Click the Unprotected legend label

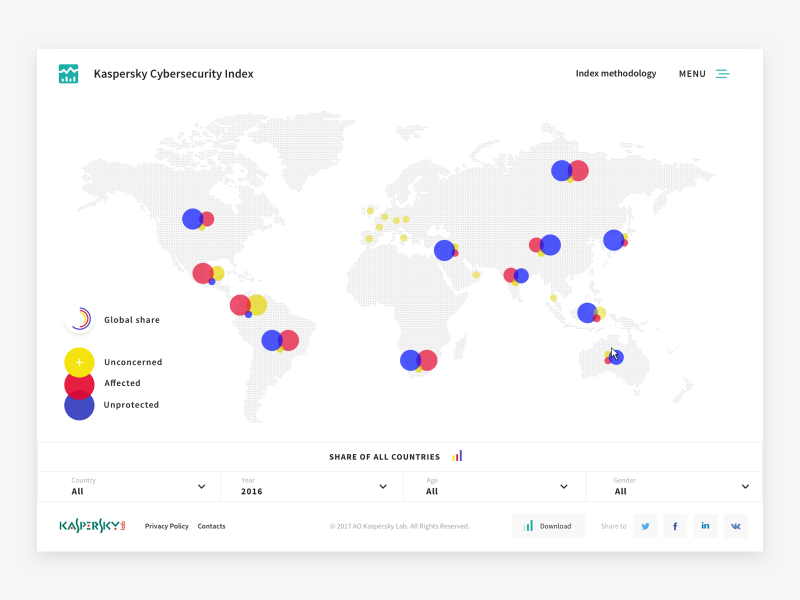coord(131,405)
